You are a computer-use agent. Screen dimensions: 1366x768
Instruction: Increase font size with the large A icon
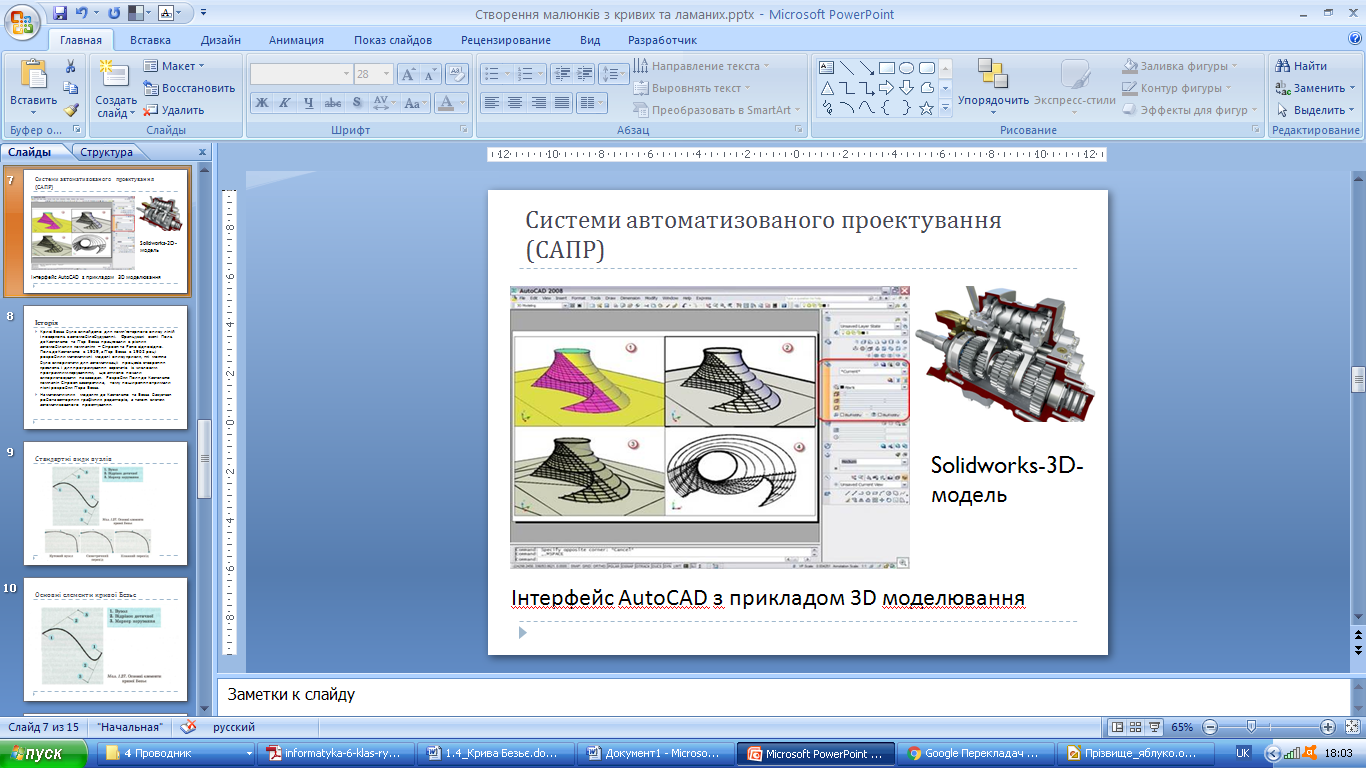(x=408, y=74)
